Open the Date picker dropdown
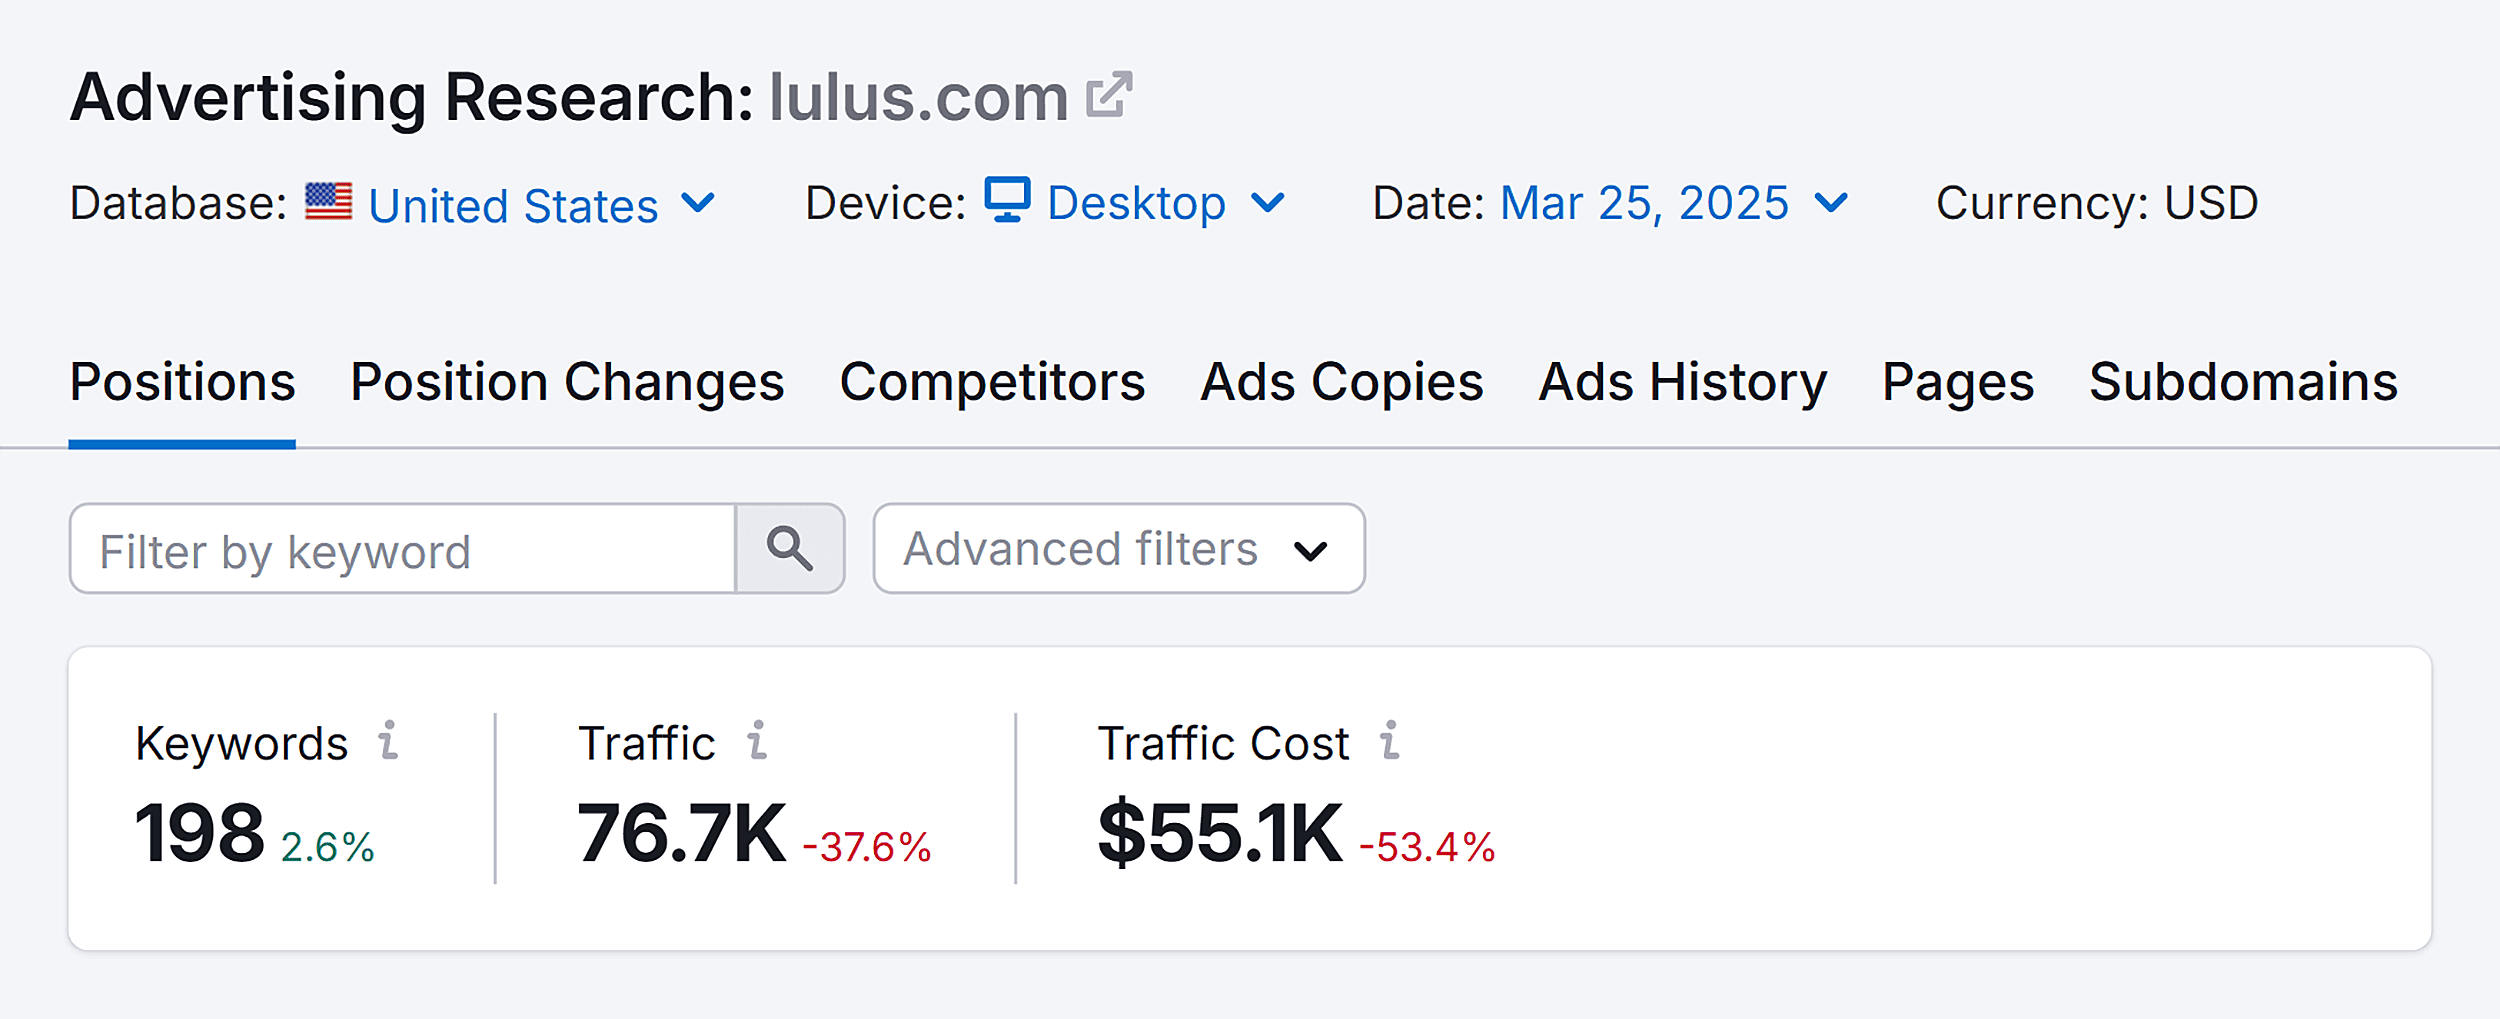The image size is (2500, 1019). [1832, 202]
